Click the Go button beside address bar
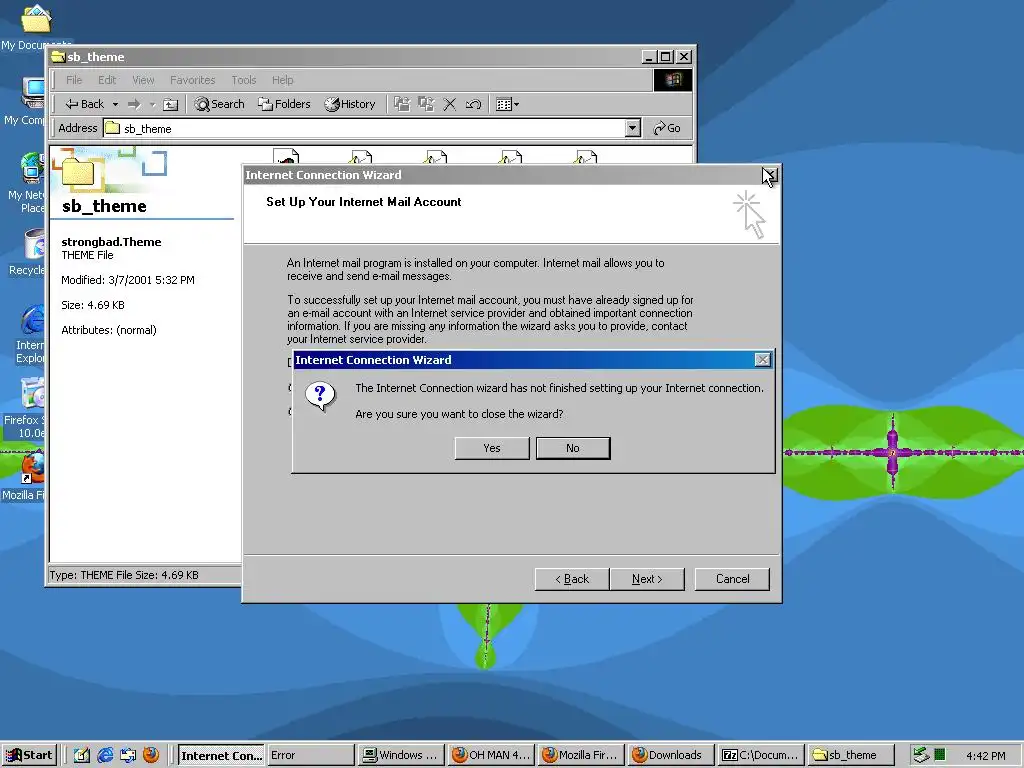 (x=667, y=128)
